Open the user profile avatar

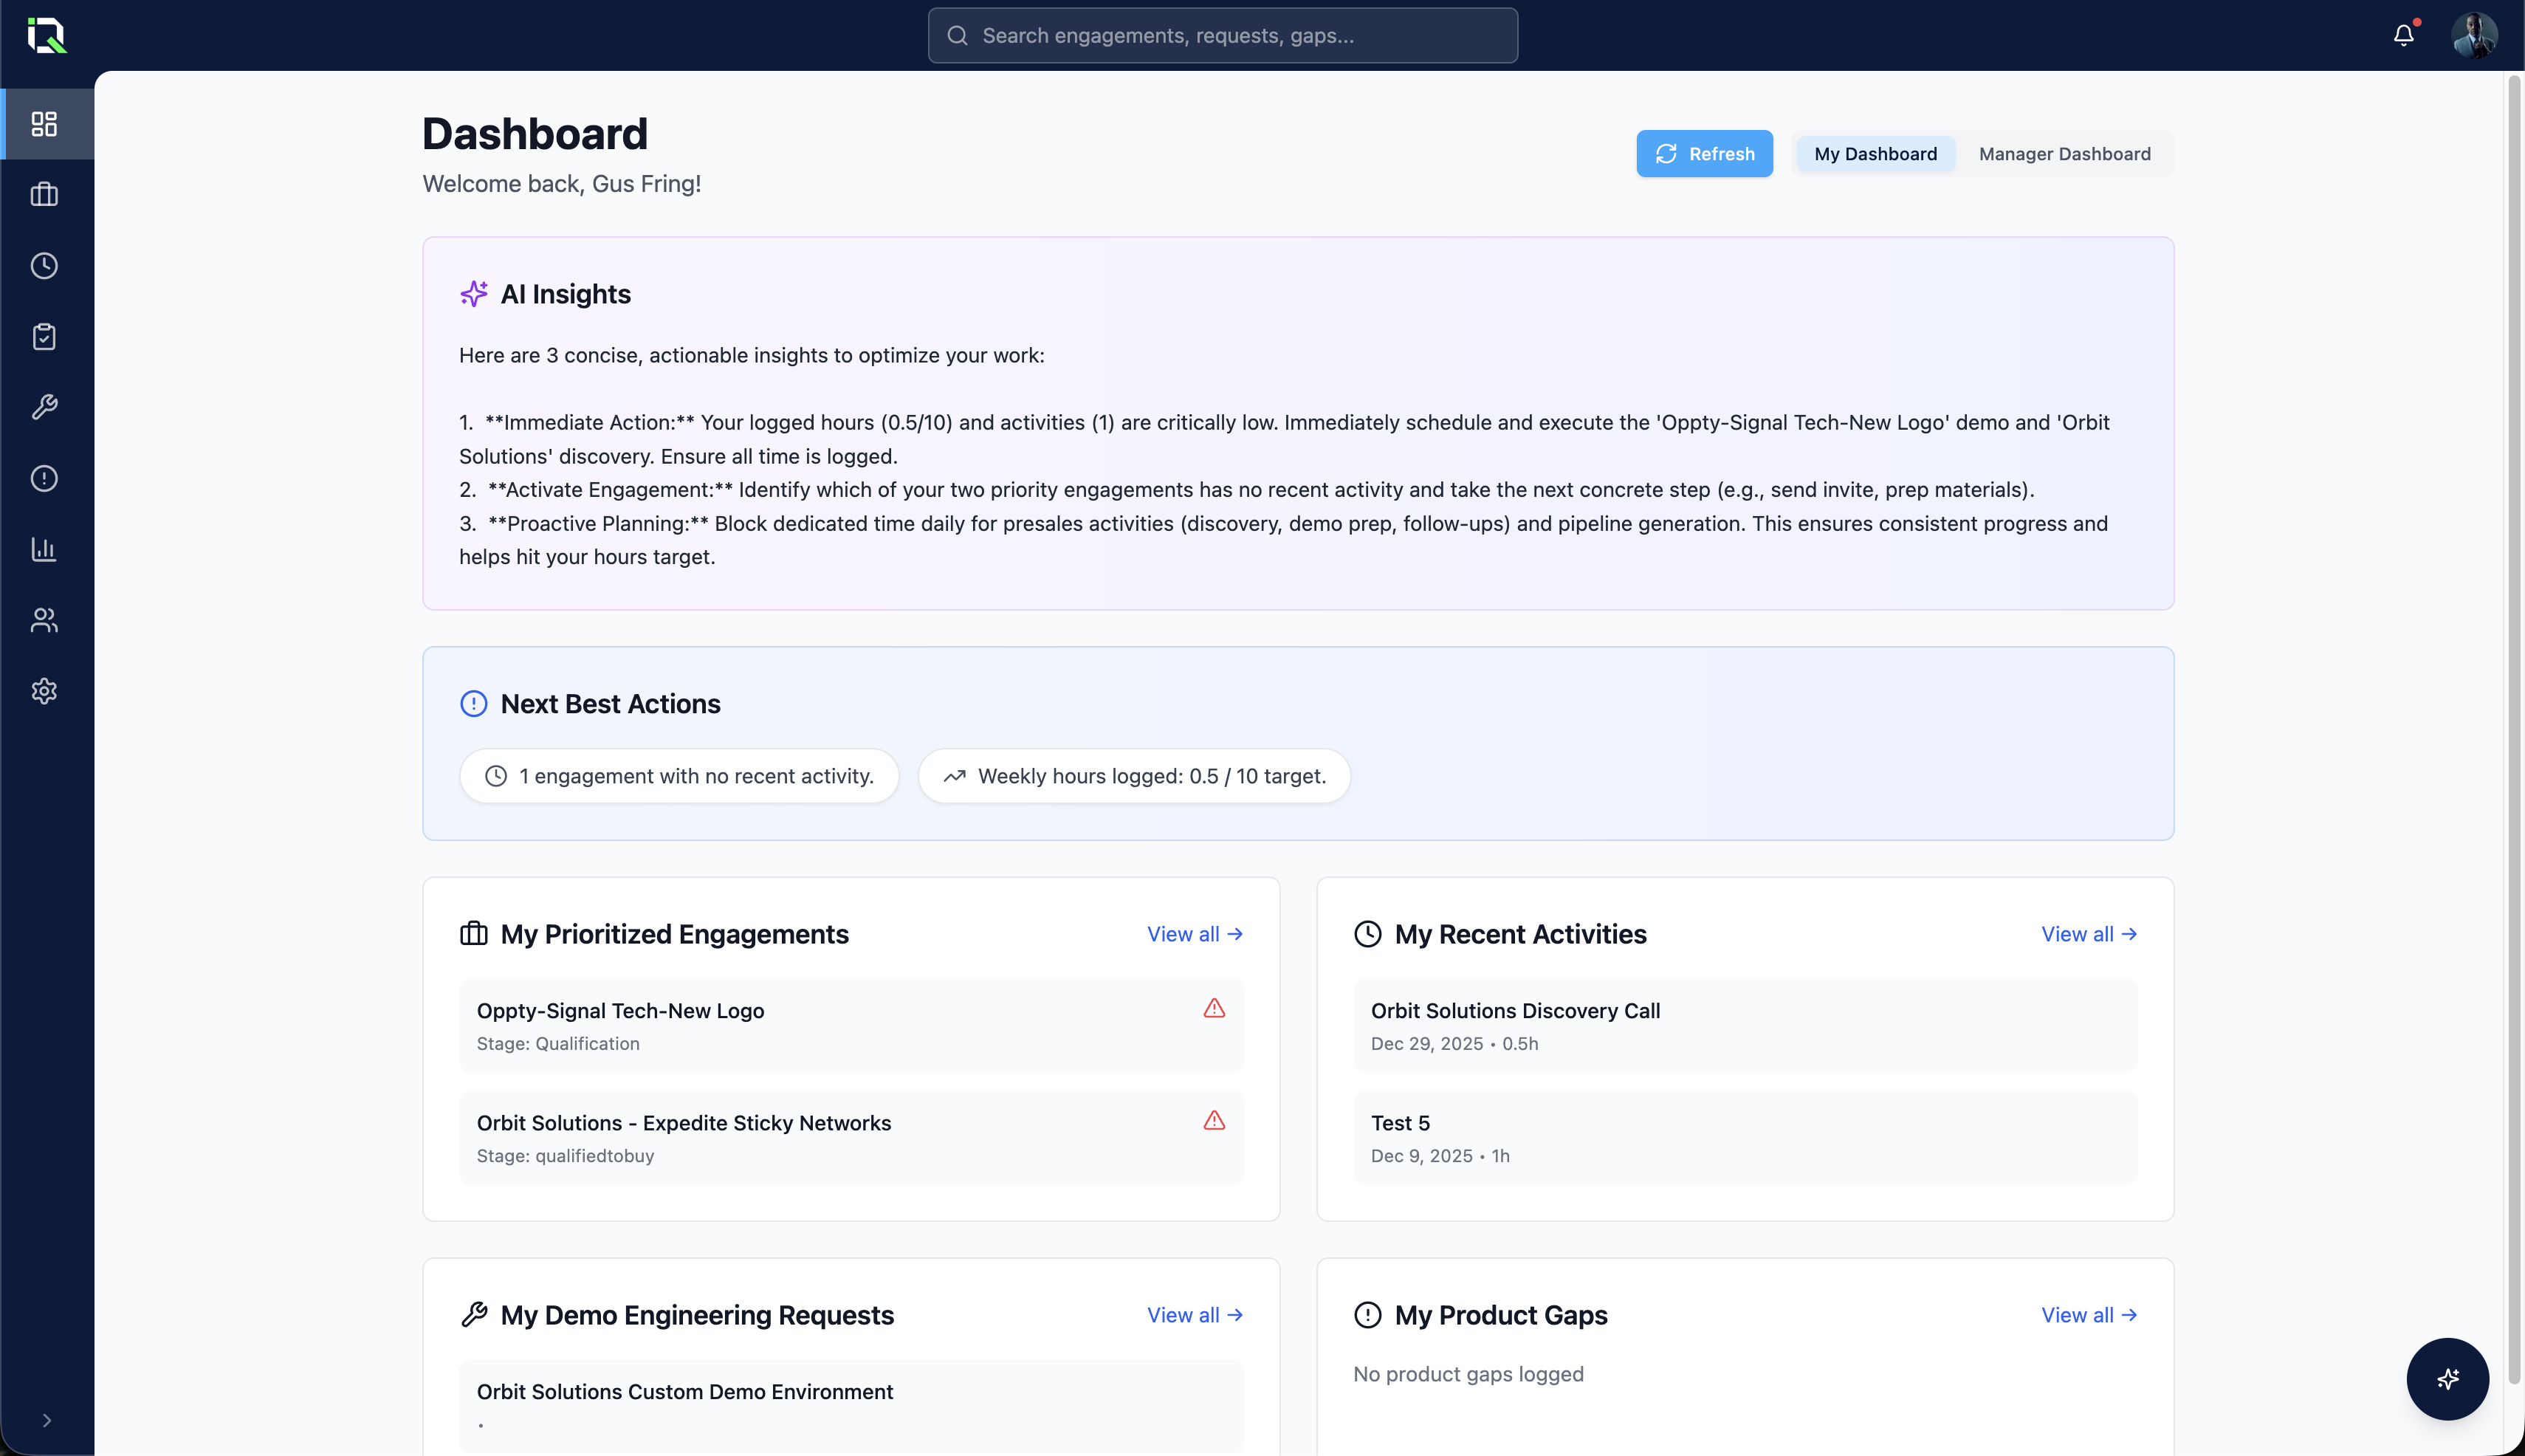tap(2473, 36)
